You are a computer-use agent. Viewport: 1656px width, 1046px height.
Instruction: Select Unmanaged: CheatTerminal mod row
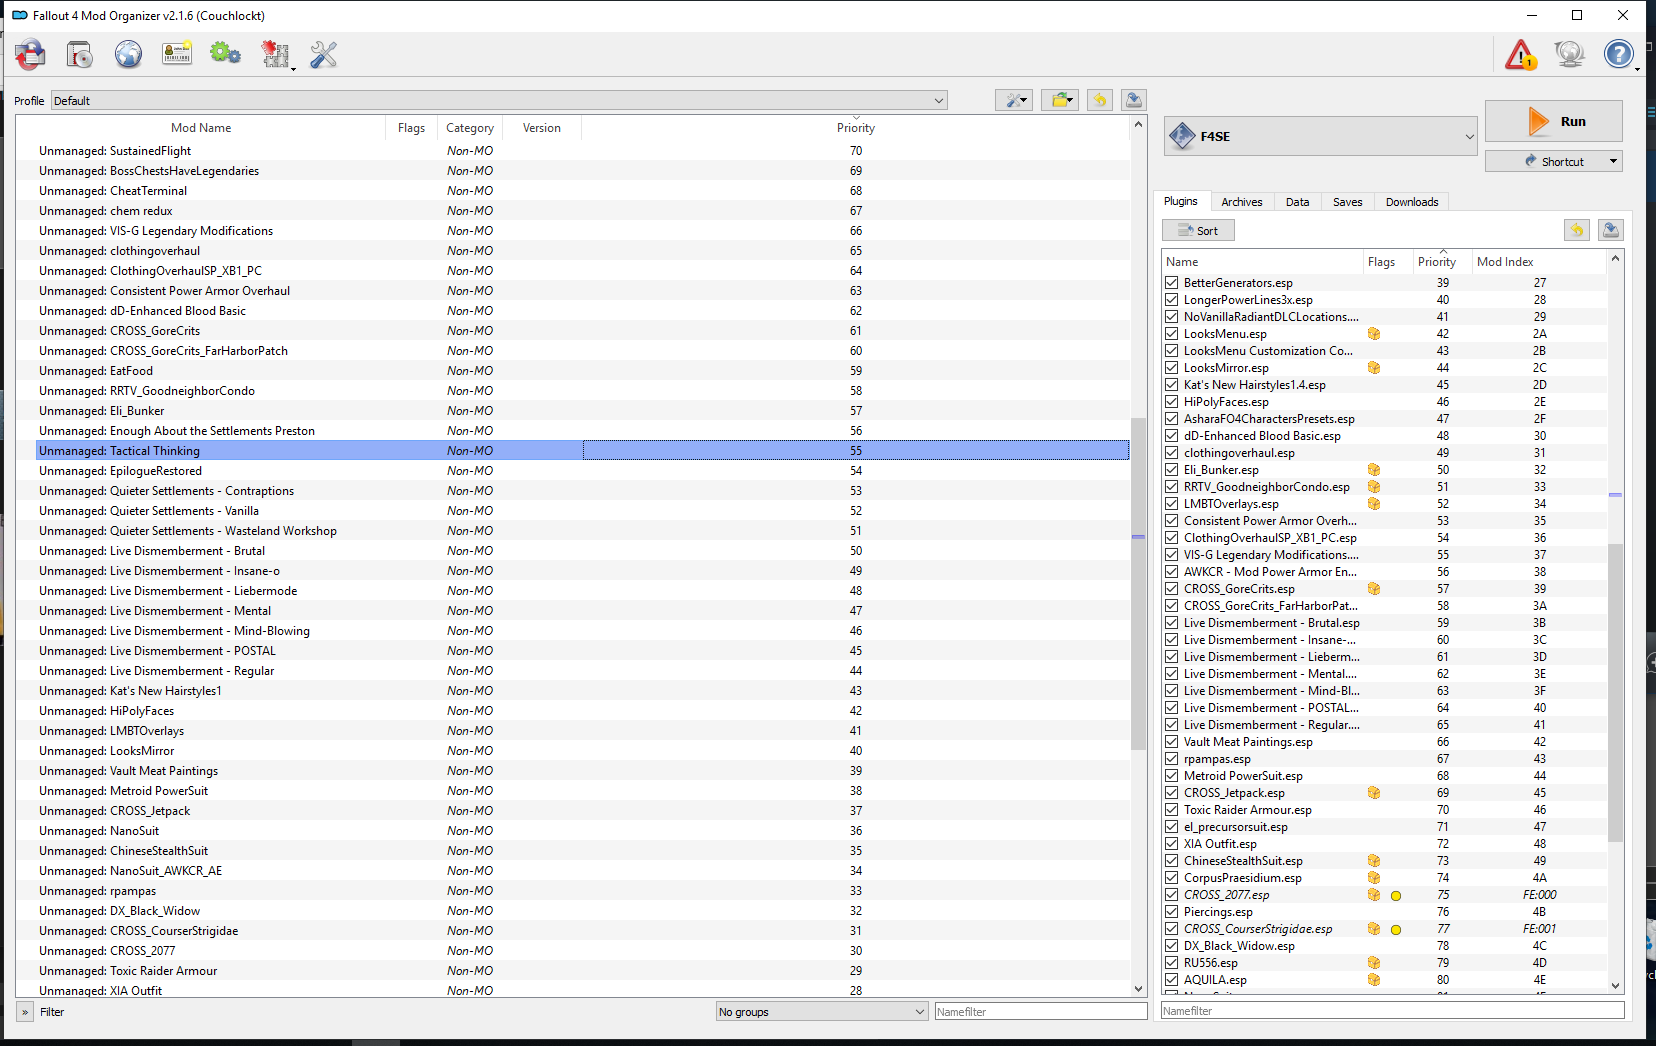click(x=582, y=191)
